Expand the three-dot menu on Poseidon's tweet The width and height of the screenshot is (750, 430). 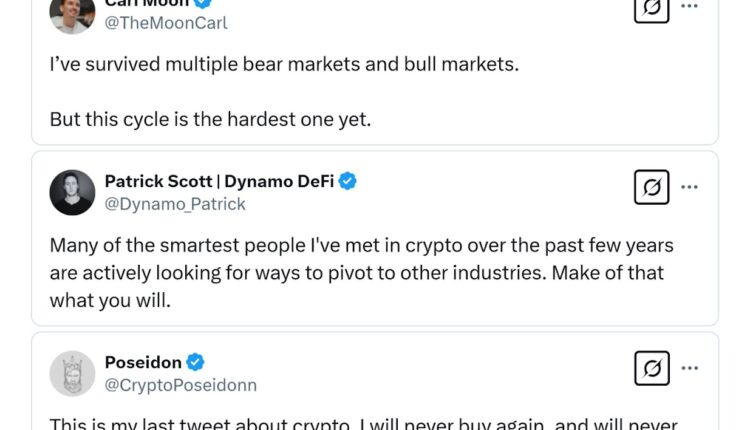690,368
